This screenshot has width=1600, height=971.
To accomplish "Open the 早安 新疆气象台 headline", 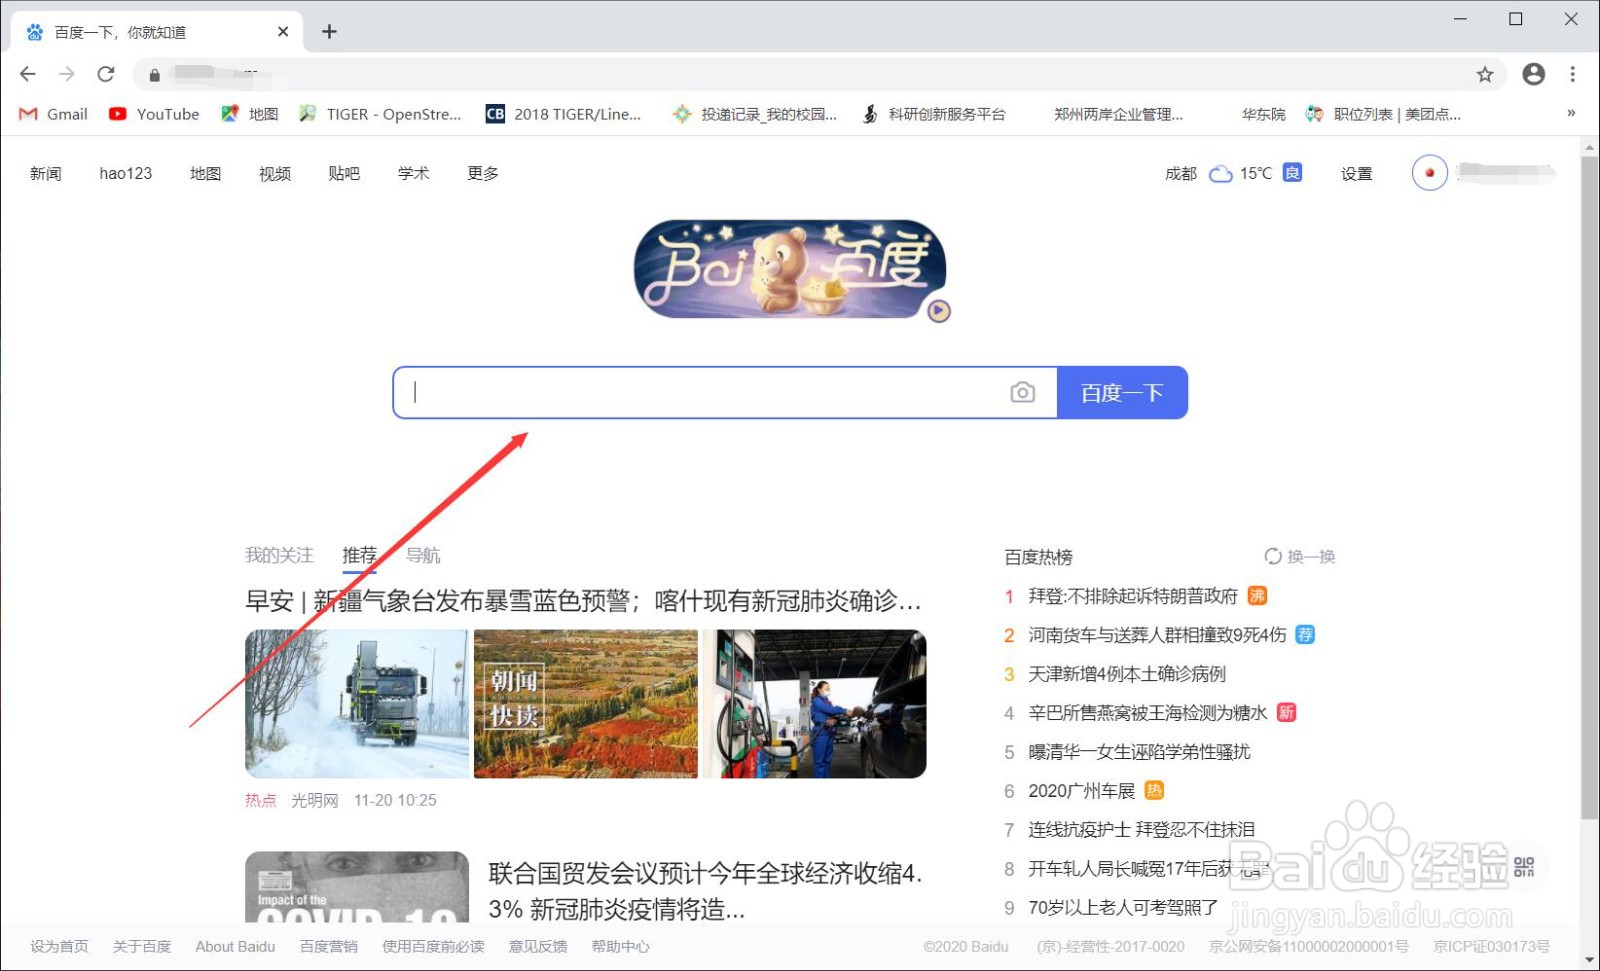I will click(x=583, y=601).
